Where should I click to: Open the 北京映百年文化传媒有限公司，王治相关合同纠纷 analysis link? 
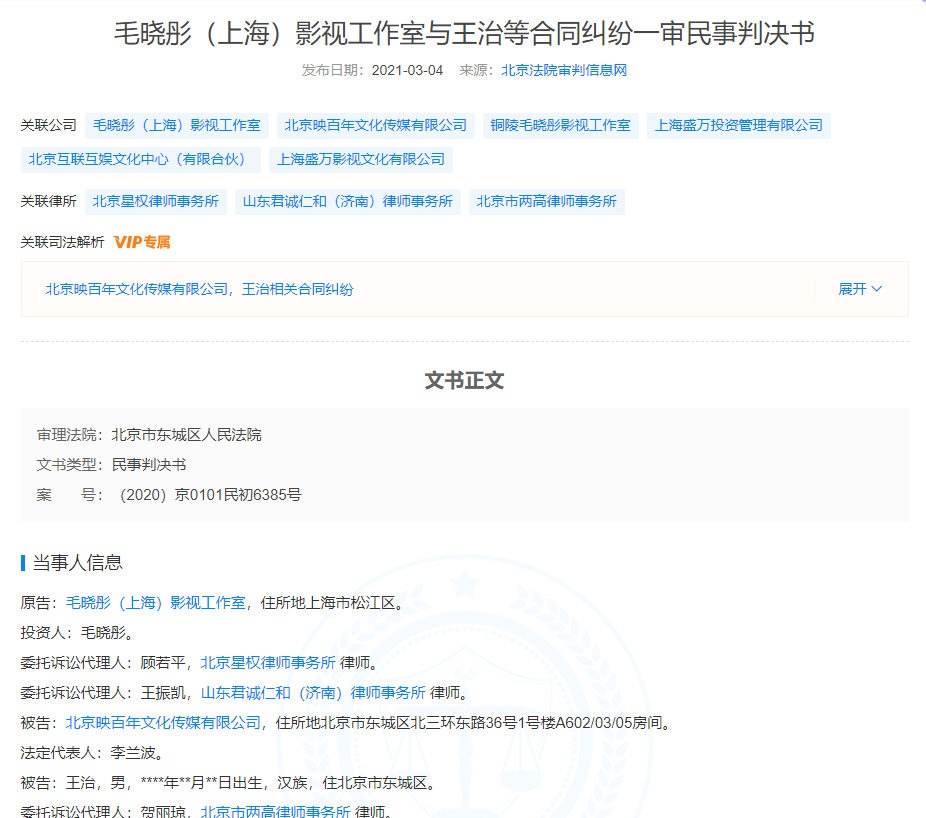tap(200, 289)
